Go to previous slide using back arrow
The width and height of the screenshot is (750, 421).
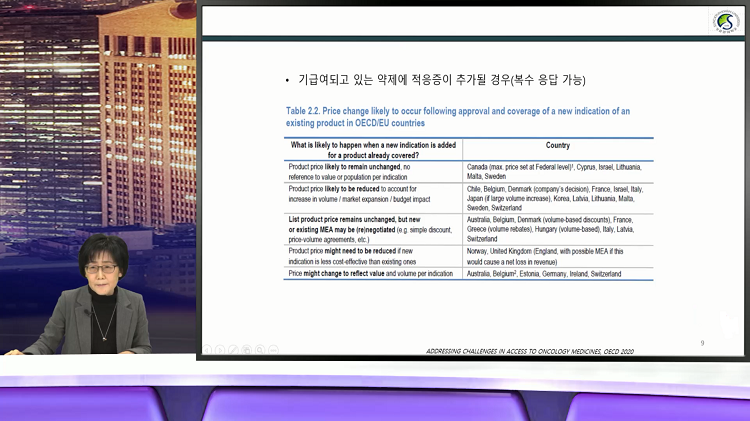[x=207, y=349]
